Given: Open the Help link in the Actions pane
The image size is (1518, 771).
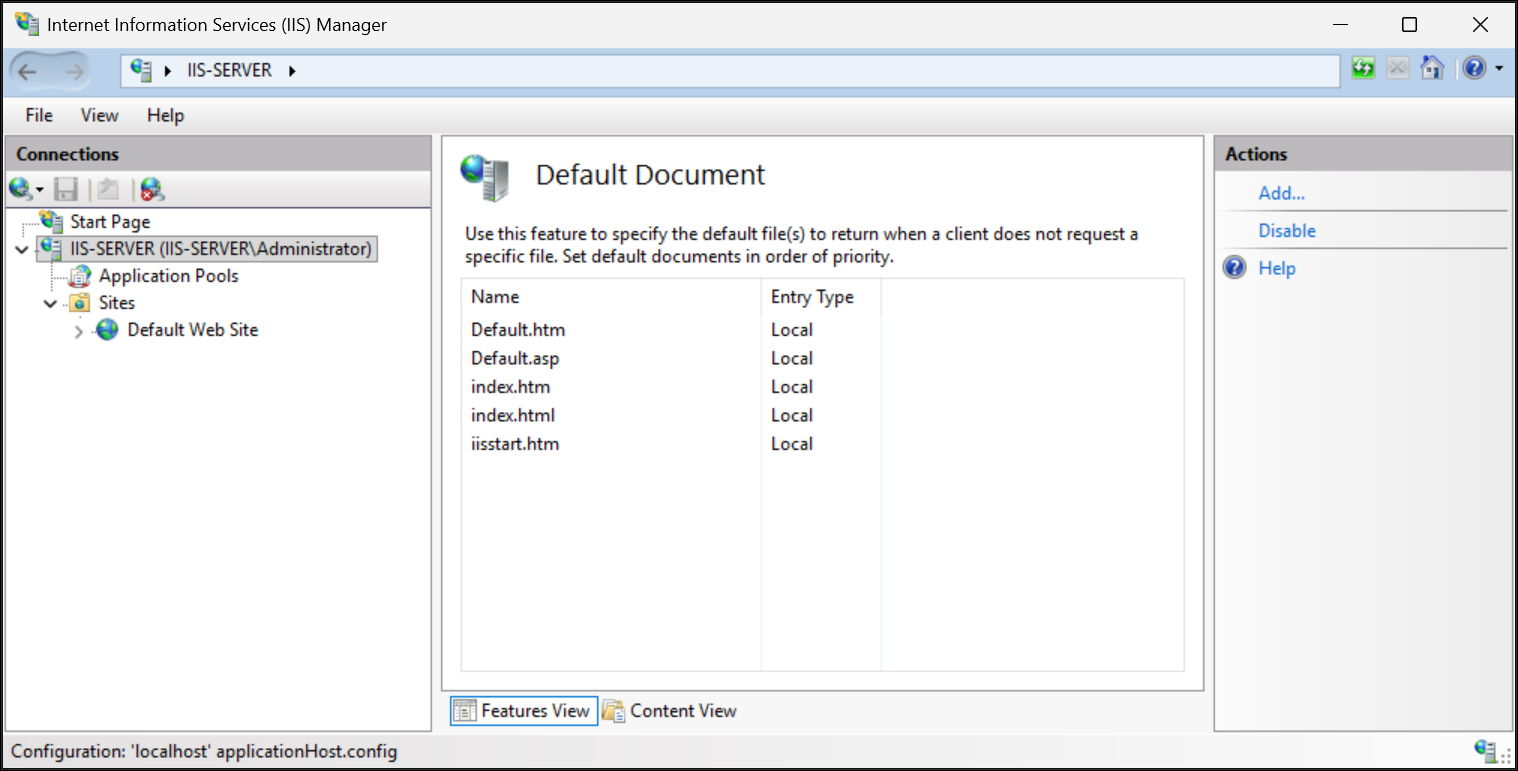Looking at the screenshot, I should pos(1277,268).
